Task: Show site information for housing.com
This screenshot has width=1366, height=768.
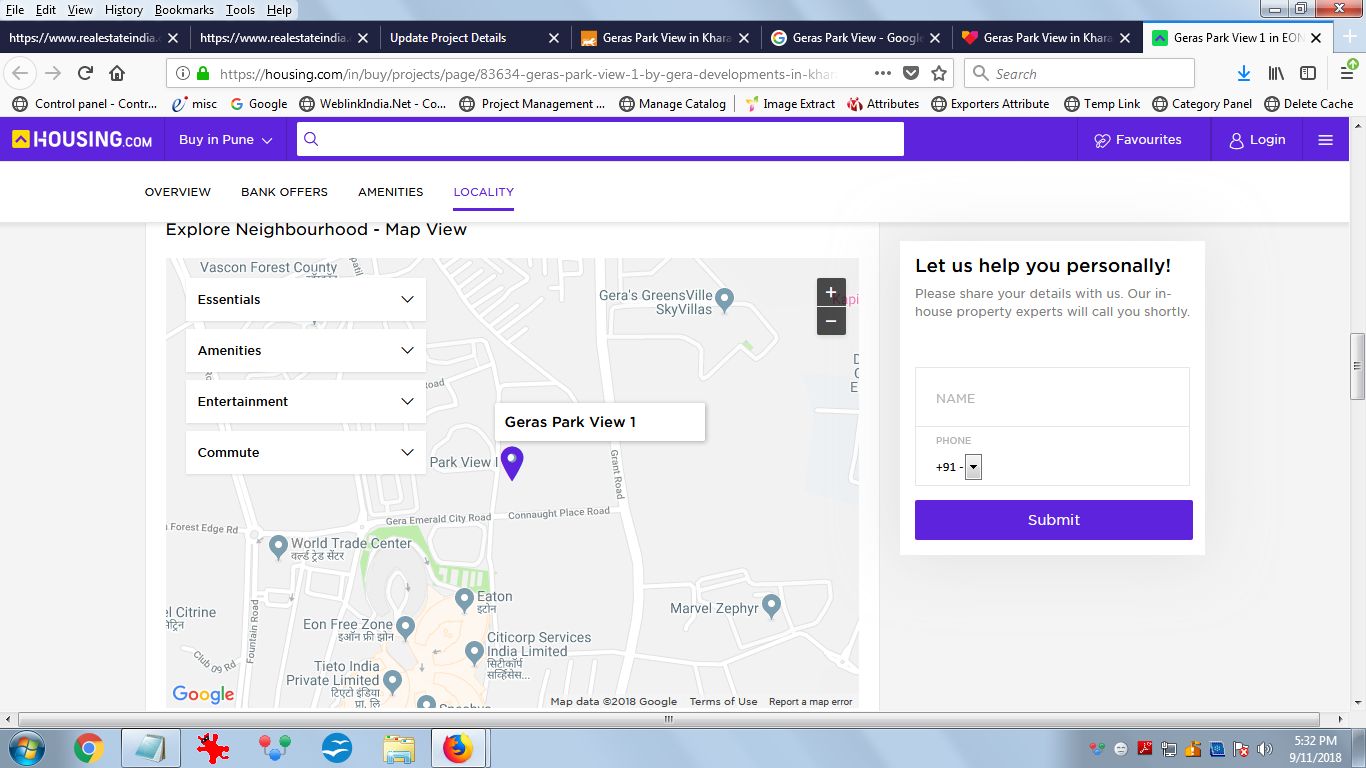Action: (182, 73)
